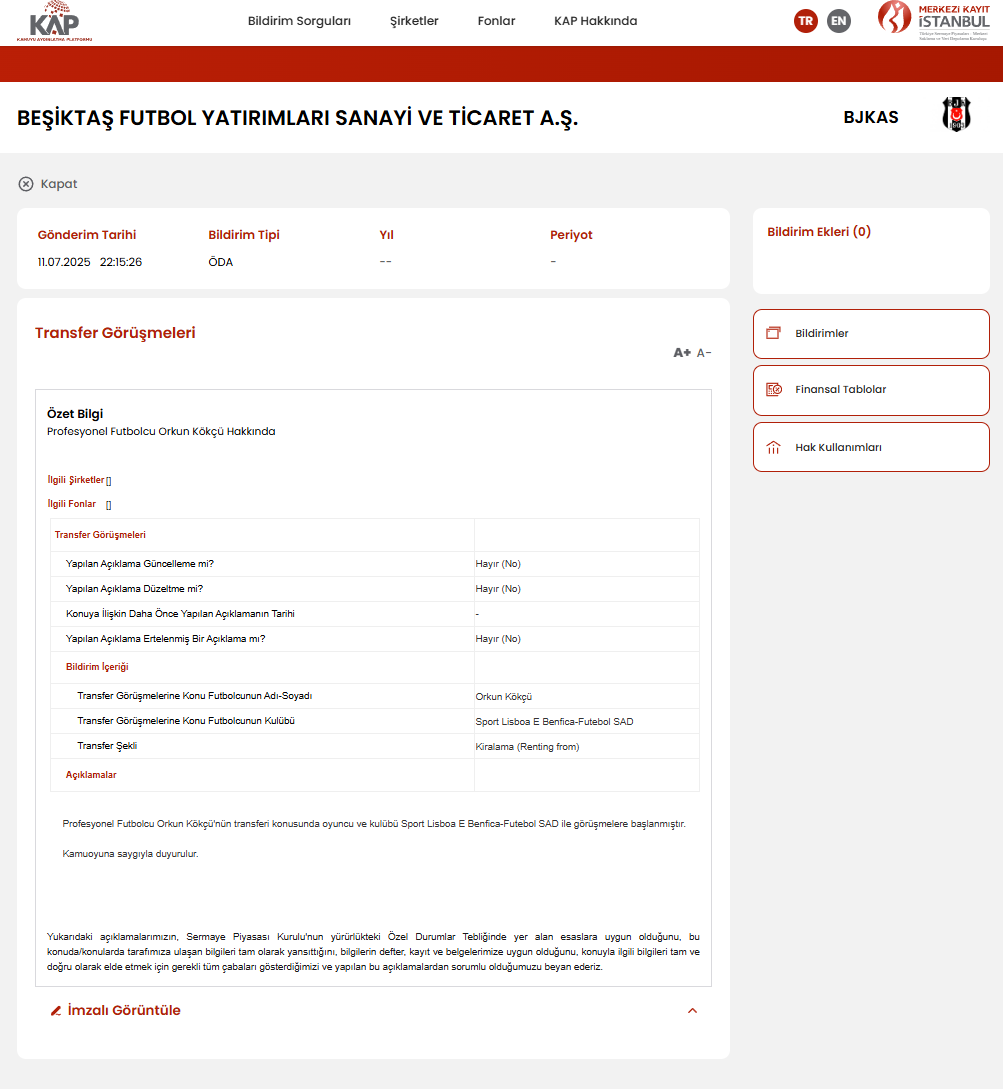Click the Finansal Tablolar chart icon

[x=774, y=390]
